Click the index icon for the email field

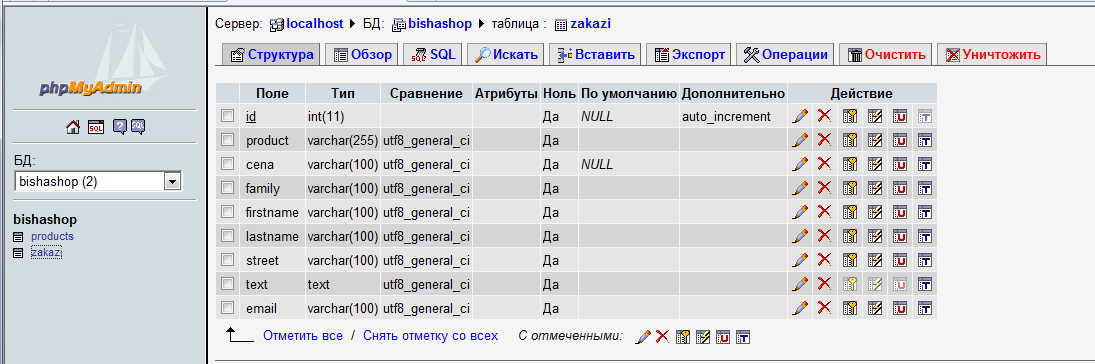[x=875, y=307]
